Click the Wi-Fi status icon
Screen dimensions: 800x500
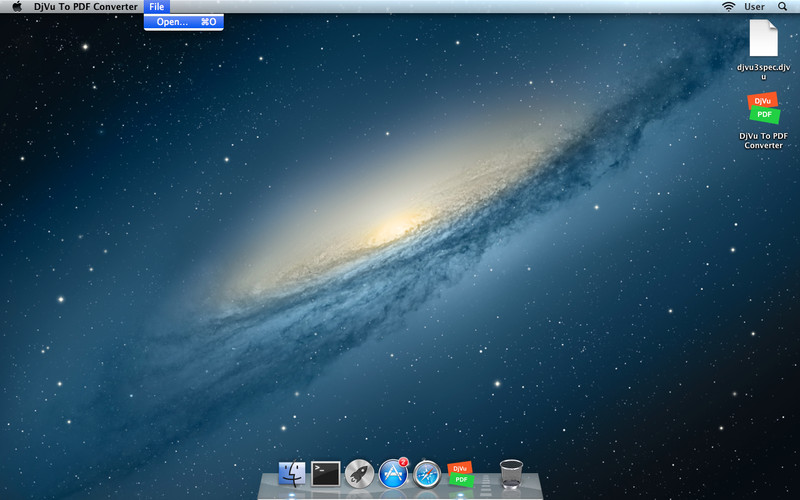point(729,7)
